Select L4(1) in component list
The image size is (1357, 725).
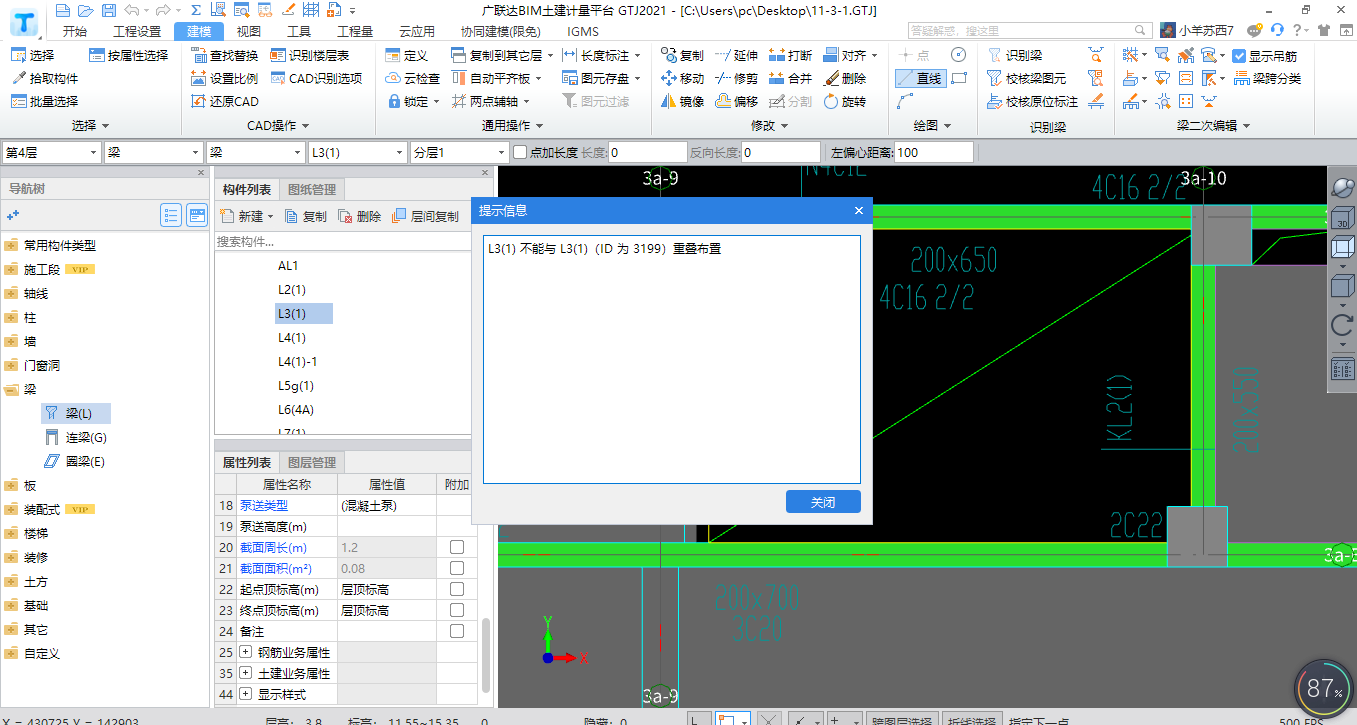tap(292, 338)
